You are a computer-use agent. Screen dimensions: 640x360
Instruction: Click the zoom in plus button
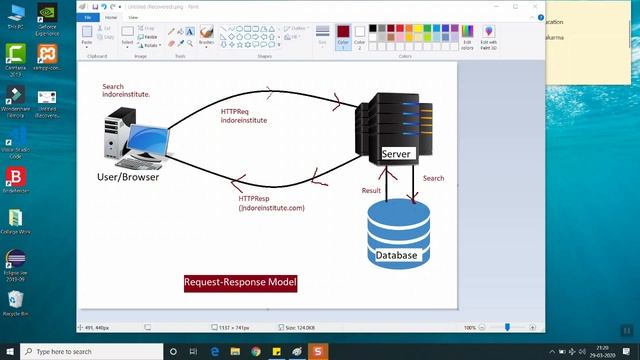point(532,327)
